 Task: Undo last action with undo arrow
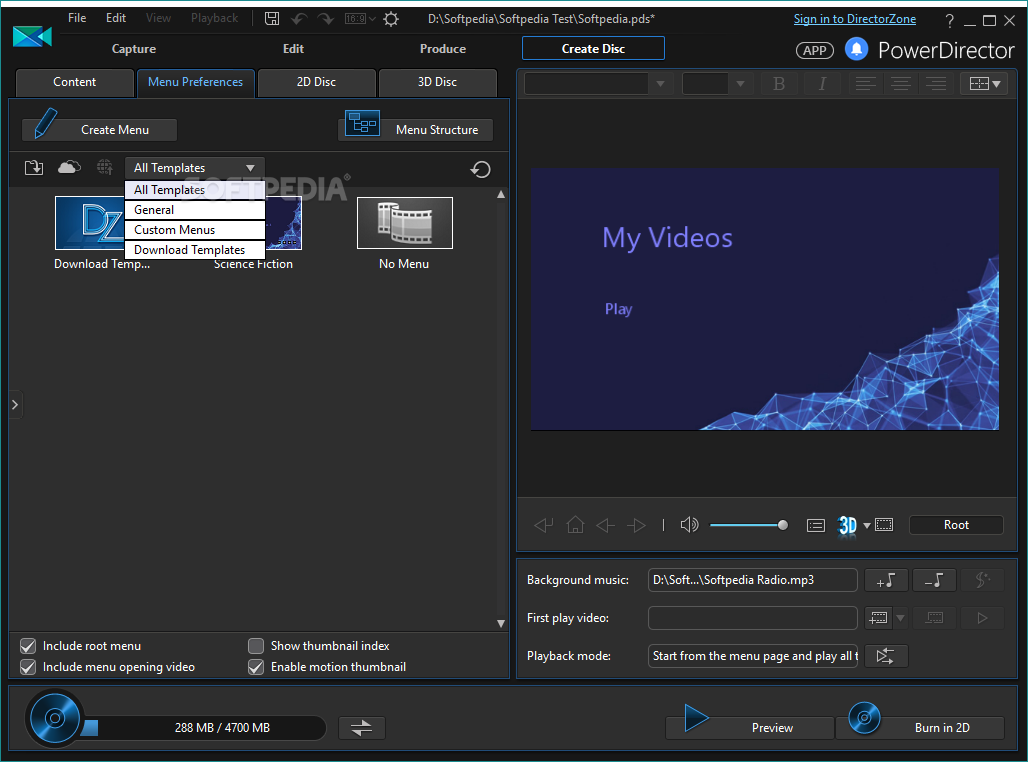coord(299,18)
